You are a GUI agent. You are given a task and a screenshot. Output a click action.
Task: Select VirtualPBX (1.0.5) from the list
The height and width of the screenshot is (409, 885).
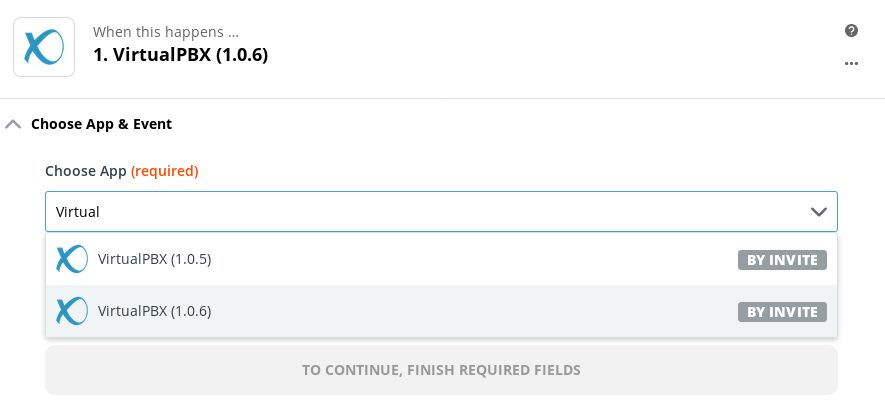tap(155, 260)
